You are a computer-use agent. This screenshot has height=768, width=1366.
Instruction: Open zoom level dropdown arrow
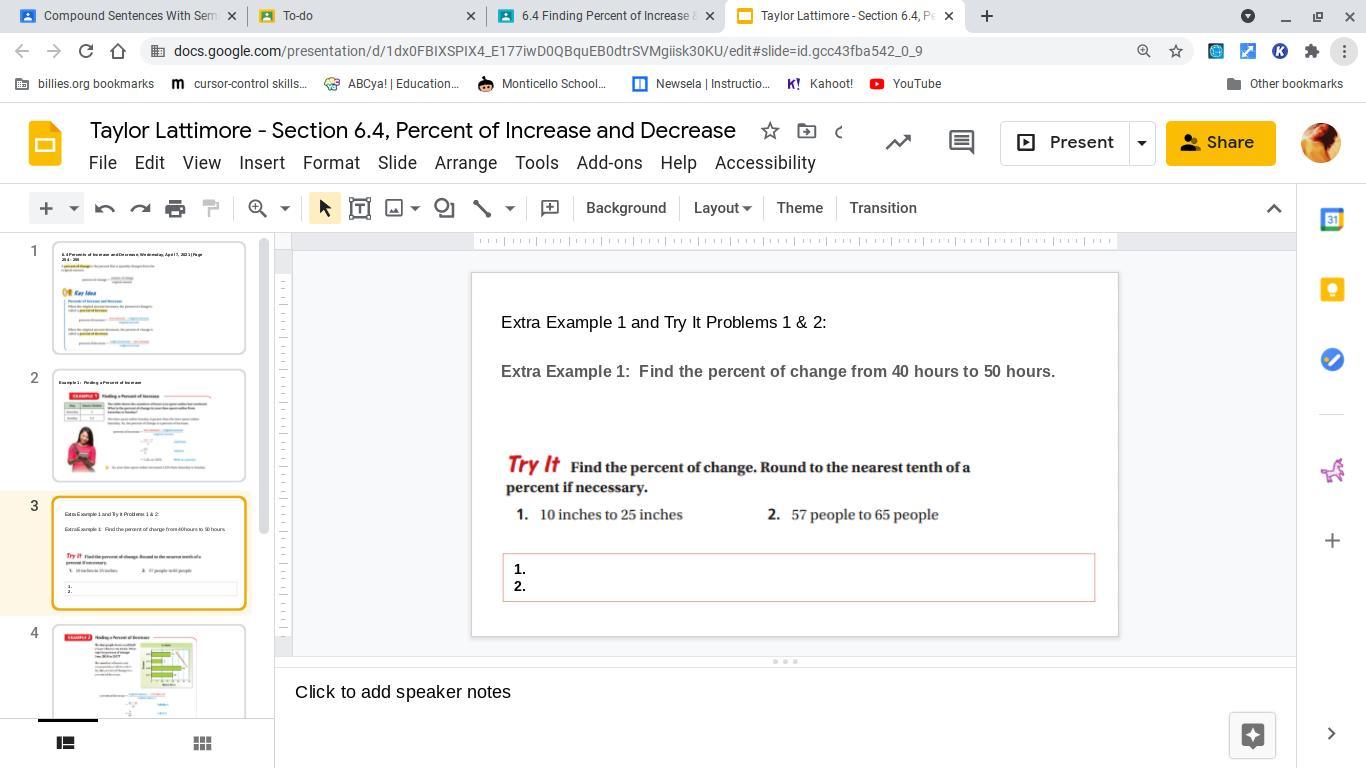pos(284,208)
